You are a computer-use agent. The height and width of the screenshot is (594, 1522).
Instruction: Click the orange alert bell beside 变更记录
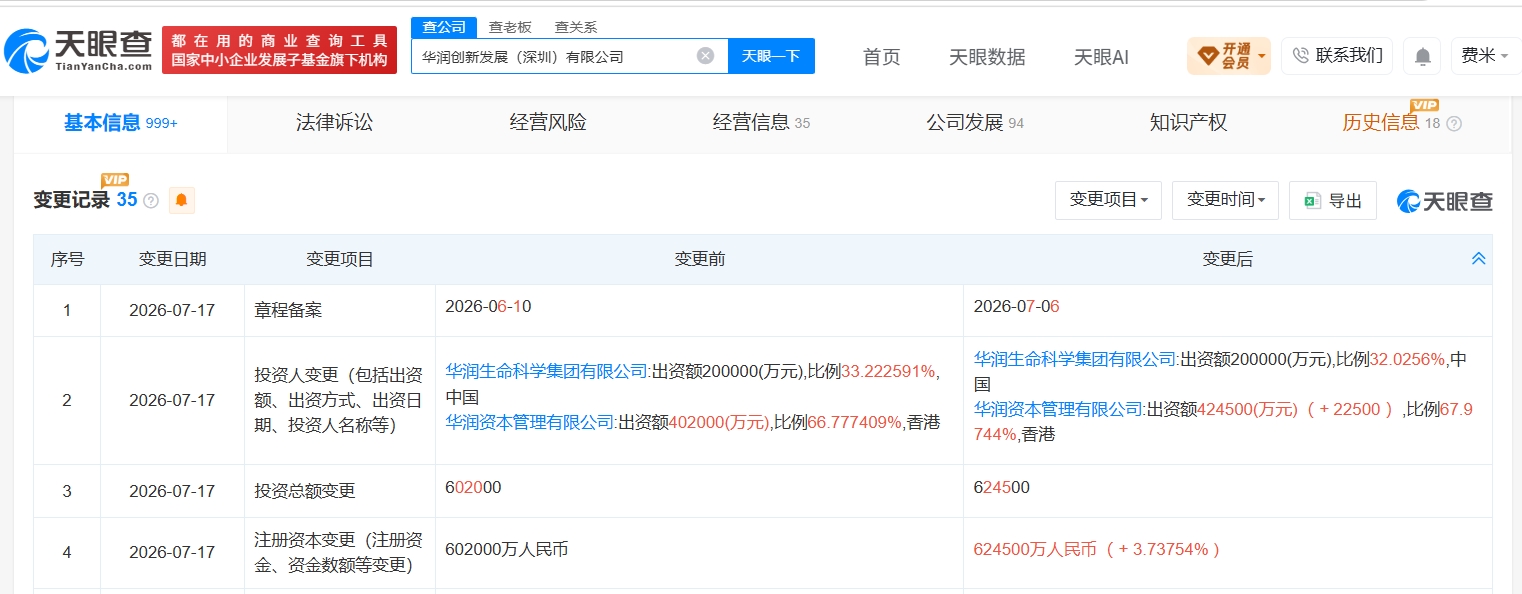pos(181,200)
